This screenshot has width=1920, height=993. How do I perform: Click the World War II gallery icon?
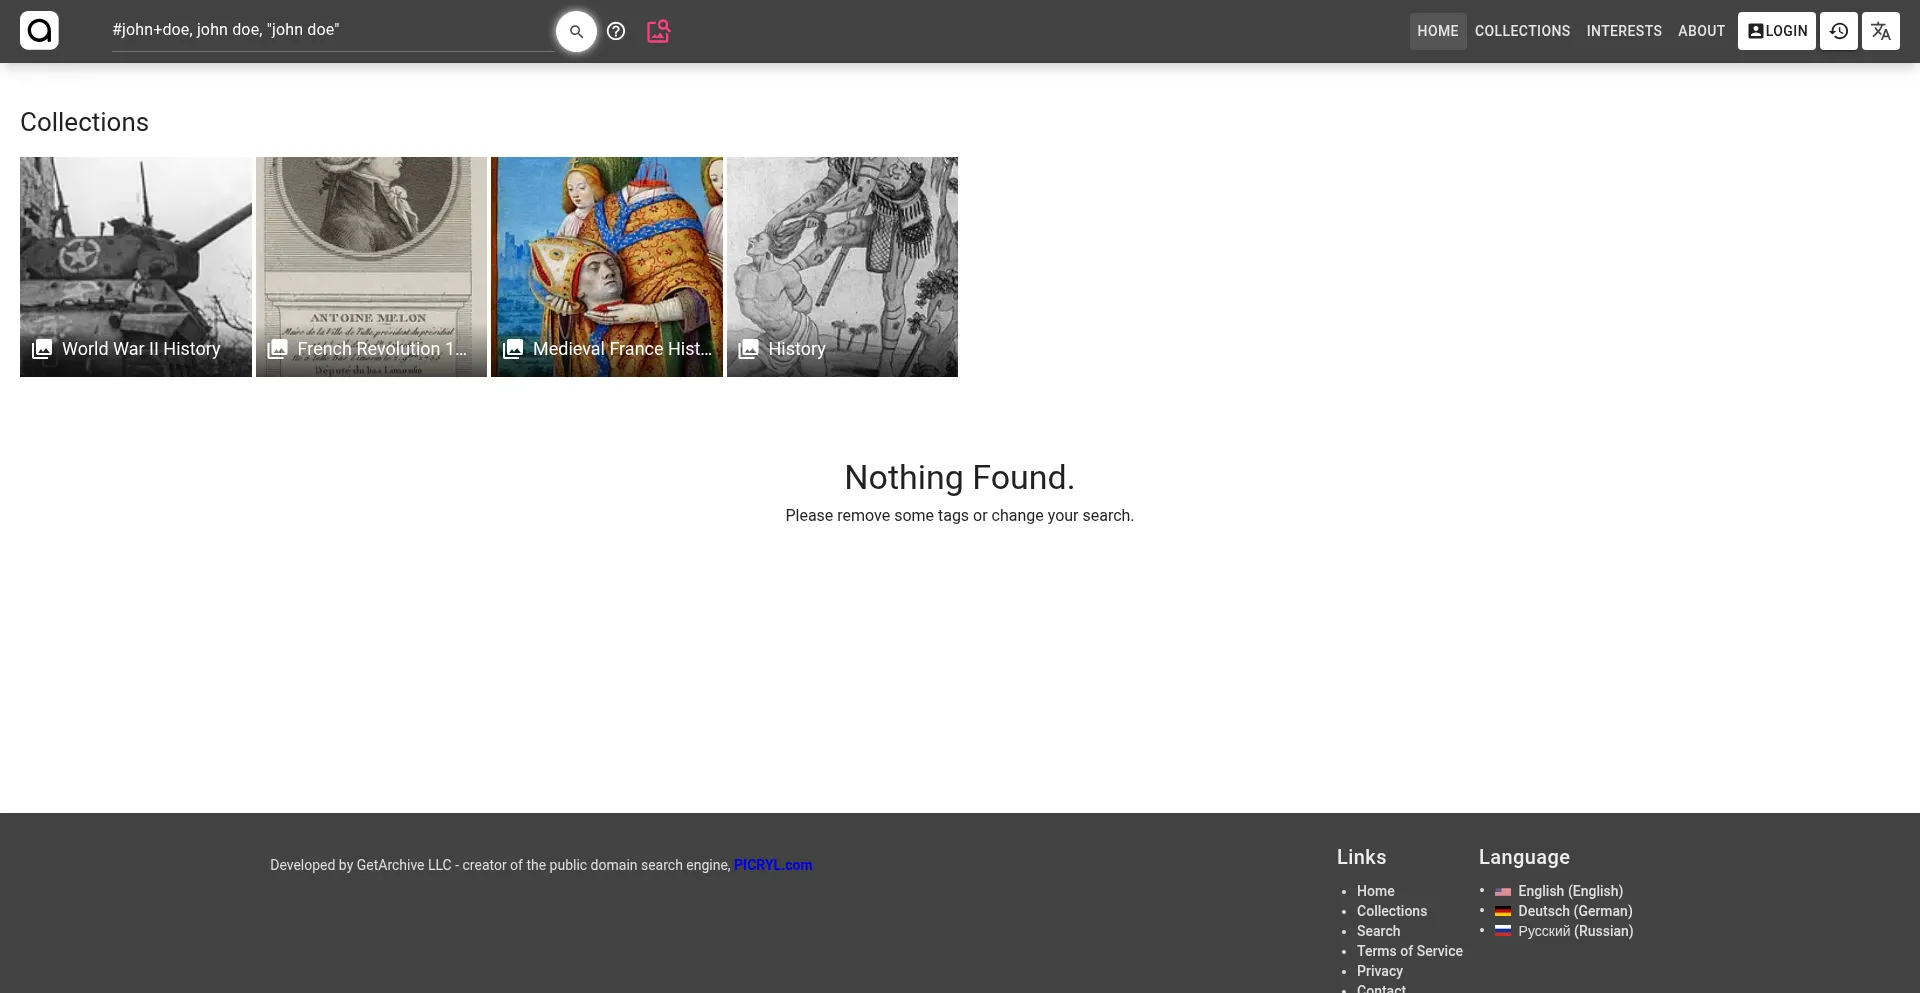[42, 349]
